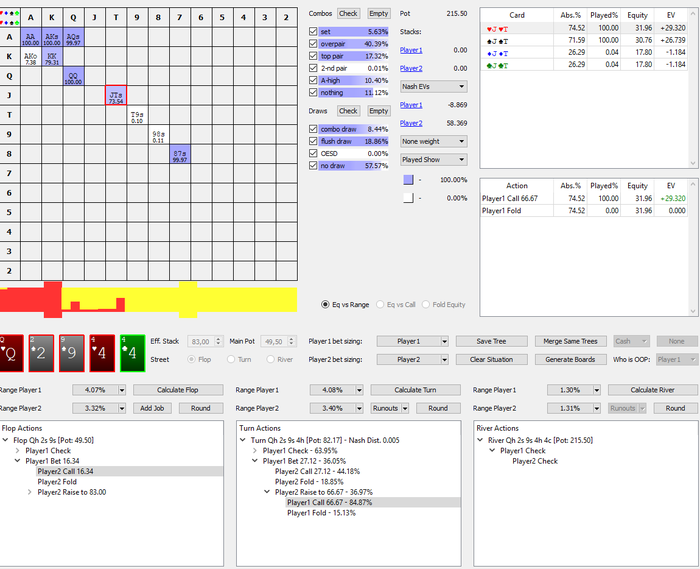Image resolution: width=700 pixels, height=569 pixels.
Task: Select the red JT hearts row in card table
Action: [584, 28]
